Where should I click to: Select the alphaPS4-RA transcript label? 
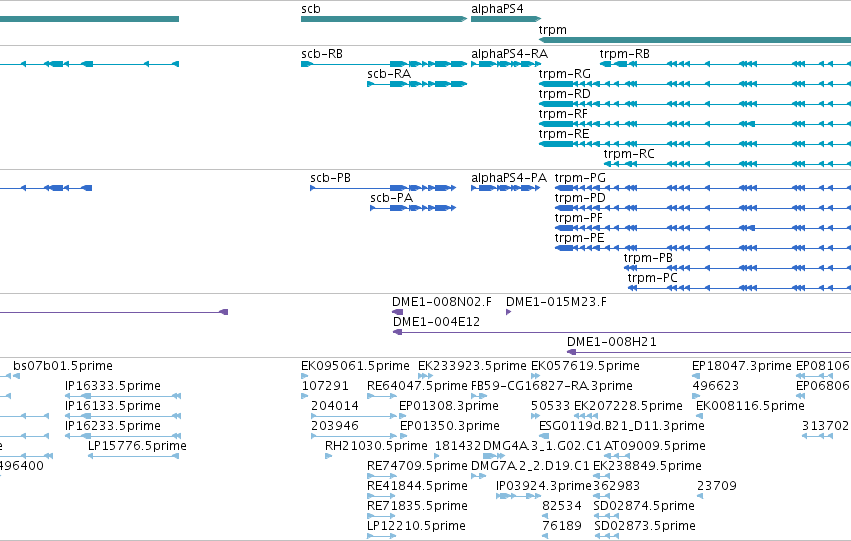510,54
